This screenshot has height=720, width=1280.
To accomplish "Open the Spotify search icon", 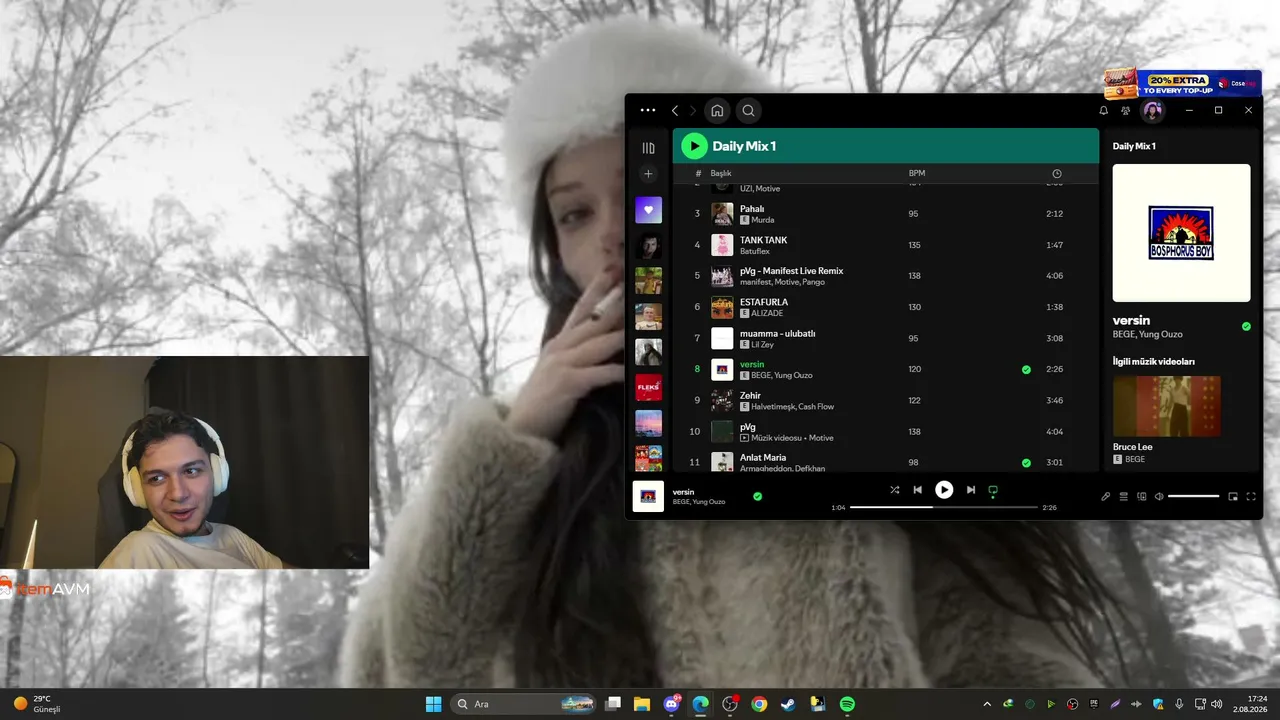I will [748, 110].
